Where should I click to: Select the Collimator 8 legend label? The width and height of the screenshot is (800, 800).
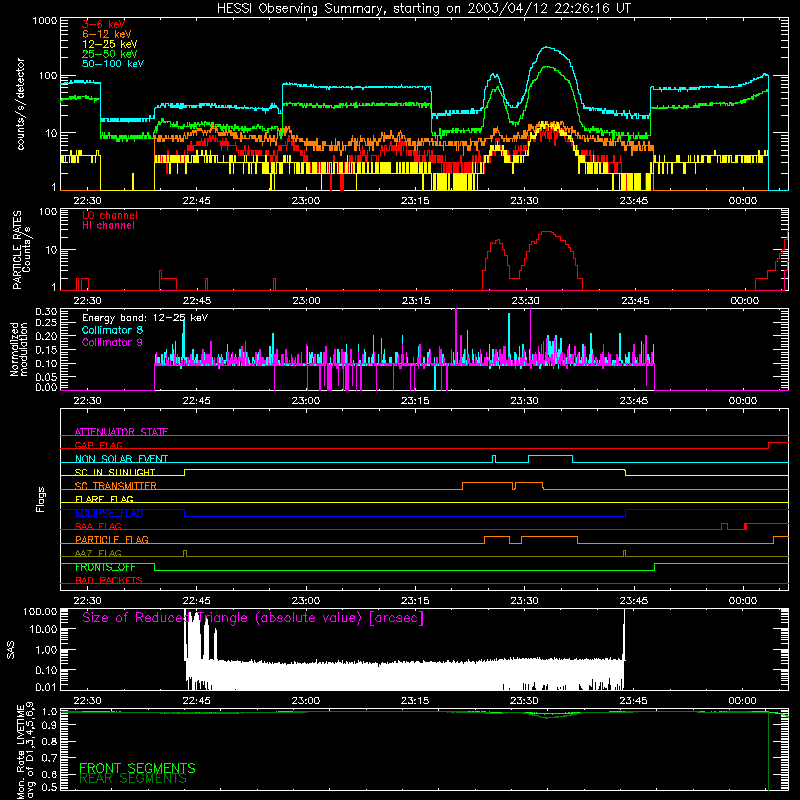[112, 330]
